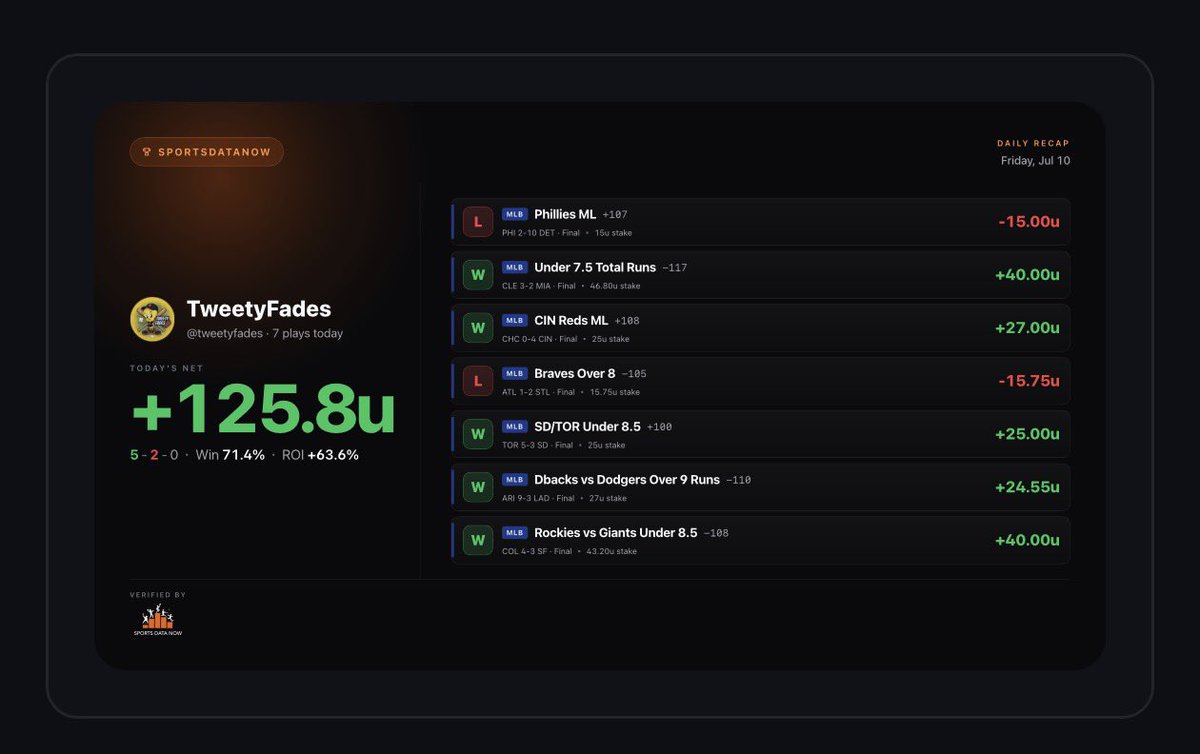Click the L icon on Phillies ML row
This screenshot has width=1200, height=754.
click(478, 222)
